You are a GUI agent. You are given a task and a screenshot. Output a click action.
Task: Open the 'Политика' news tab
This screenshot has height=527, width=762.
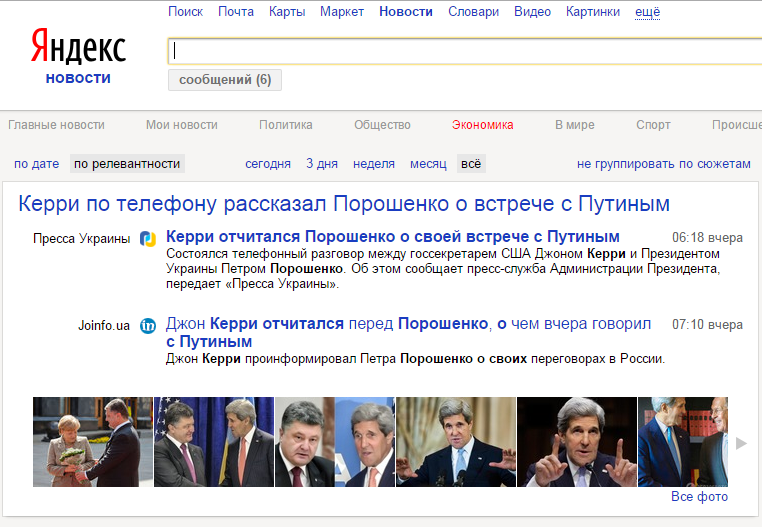pyautogui.click(x=285, y=125)
